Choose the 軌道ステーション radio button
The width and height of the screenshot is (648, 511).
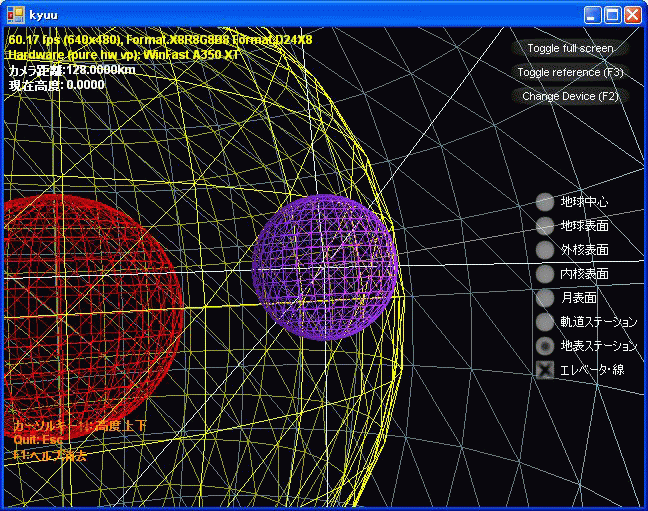tap(545, 322)
